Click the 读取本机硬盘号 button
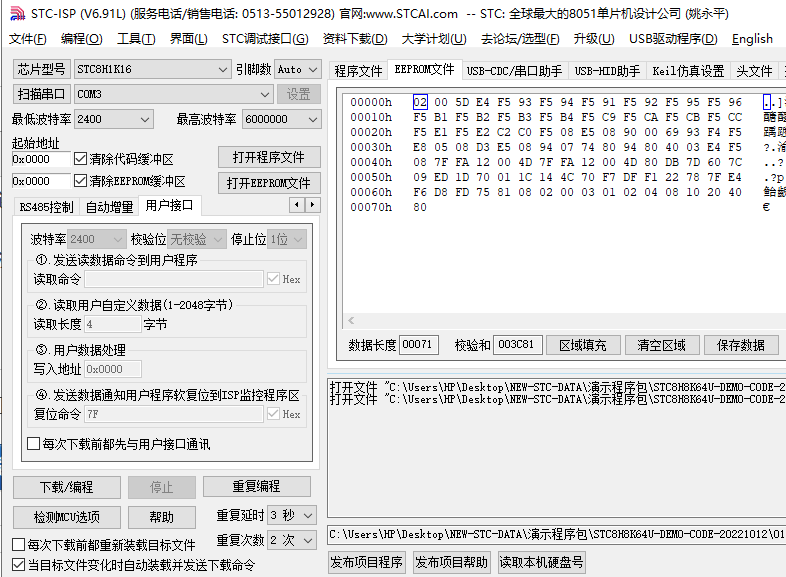Viewport: 786px width, 577px height. pyautogui.click(x=541, y=562)
